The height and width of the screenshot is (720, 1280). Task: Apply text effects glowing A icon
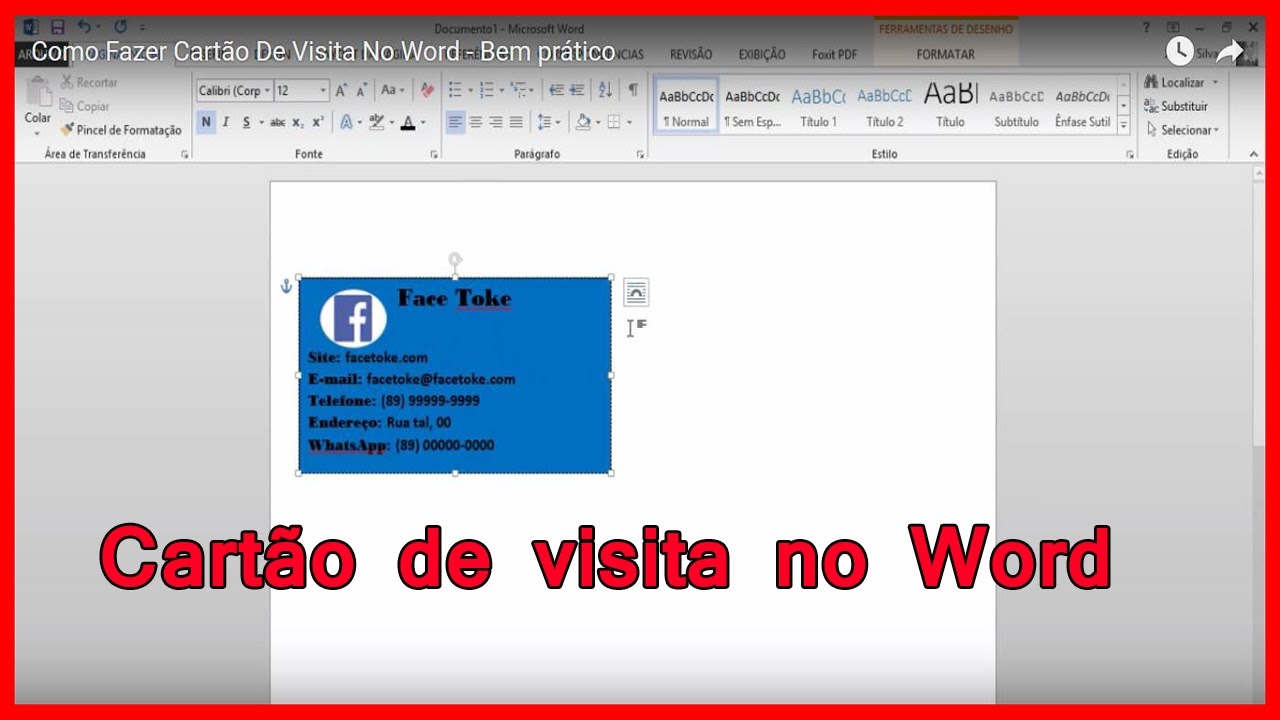pyautogui.click(x=346, y=122)
